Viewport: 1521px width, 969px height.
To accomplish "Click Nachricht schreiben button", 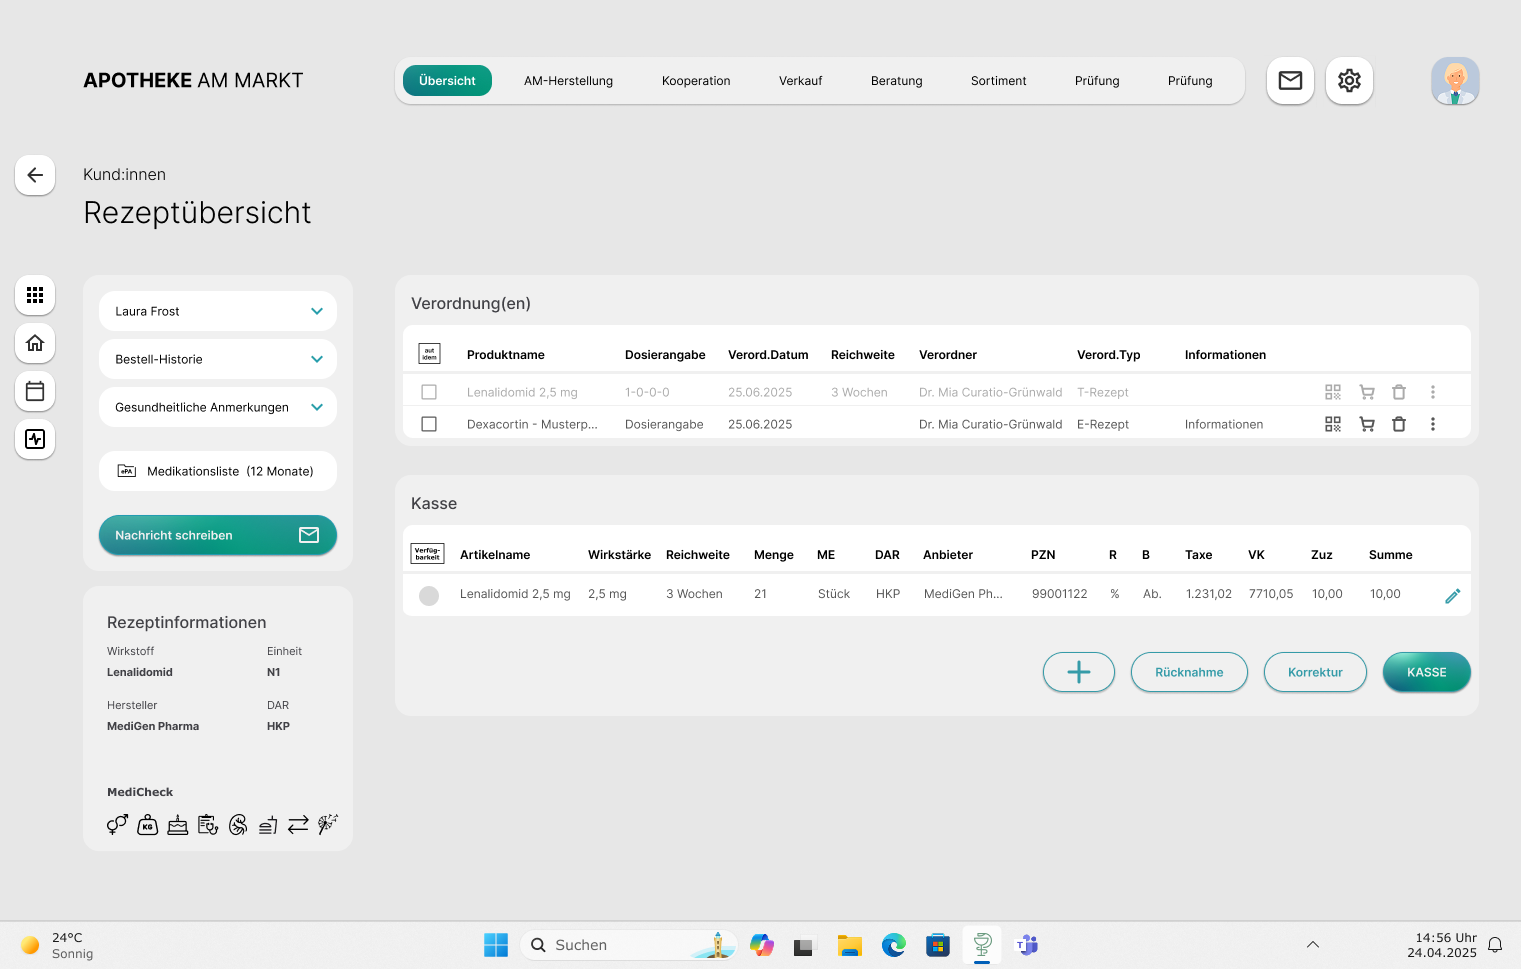I will 218,535.
